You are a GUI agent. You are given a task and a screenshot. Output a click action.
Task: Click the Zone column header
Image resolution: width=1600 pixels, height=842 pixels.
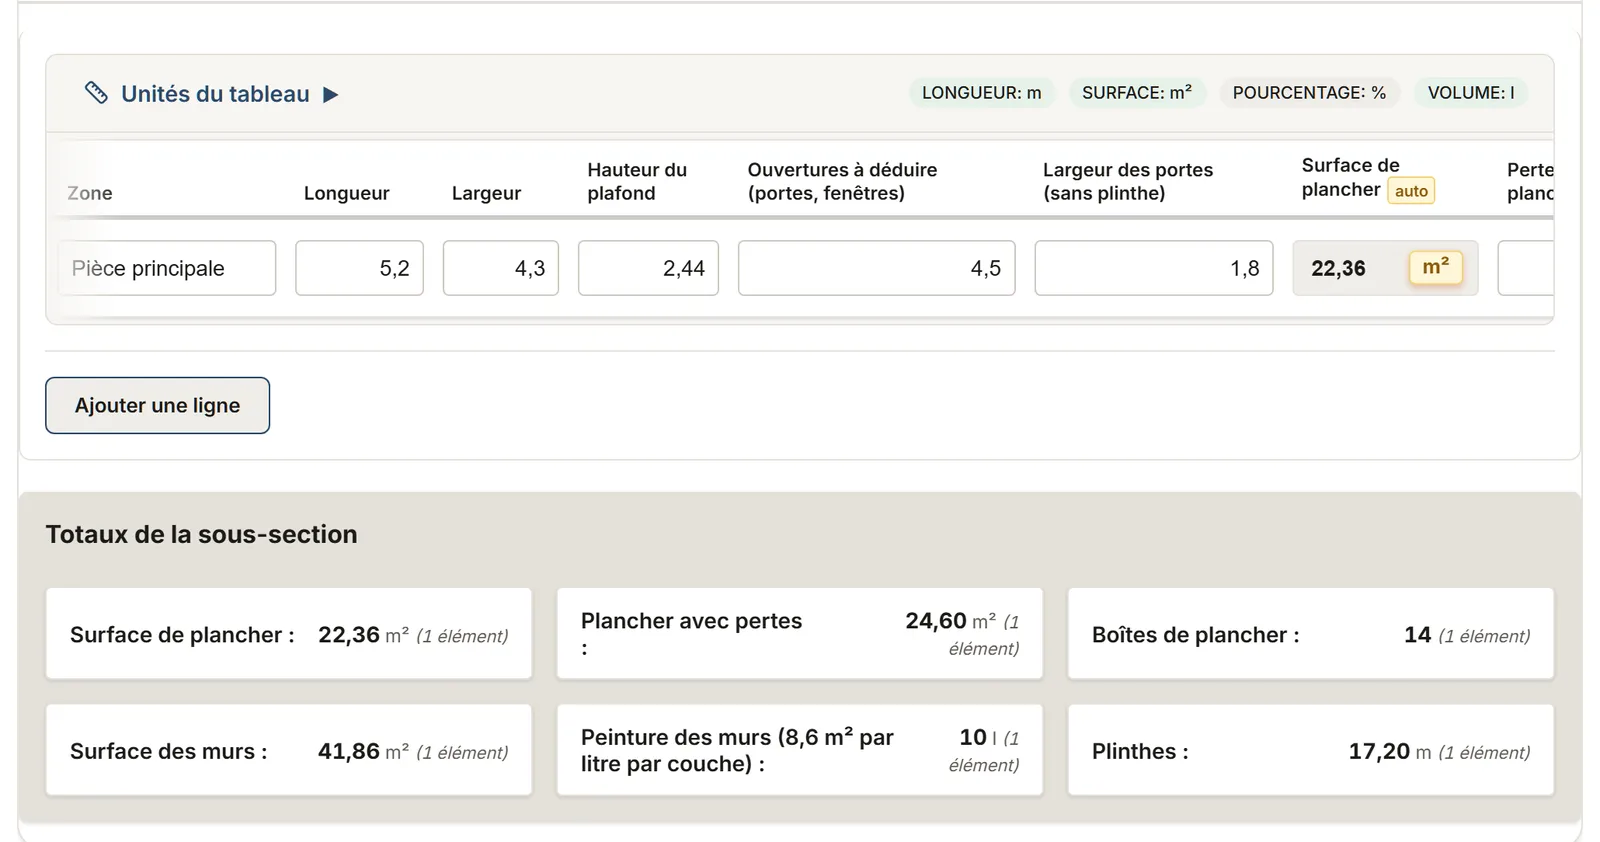(x=90, y=193)
